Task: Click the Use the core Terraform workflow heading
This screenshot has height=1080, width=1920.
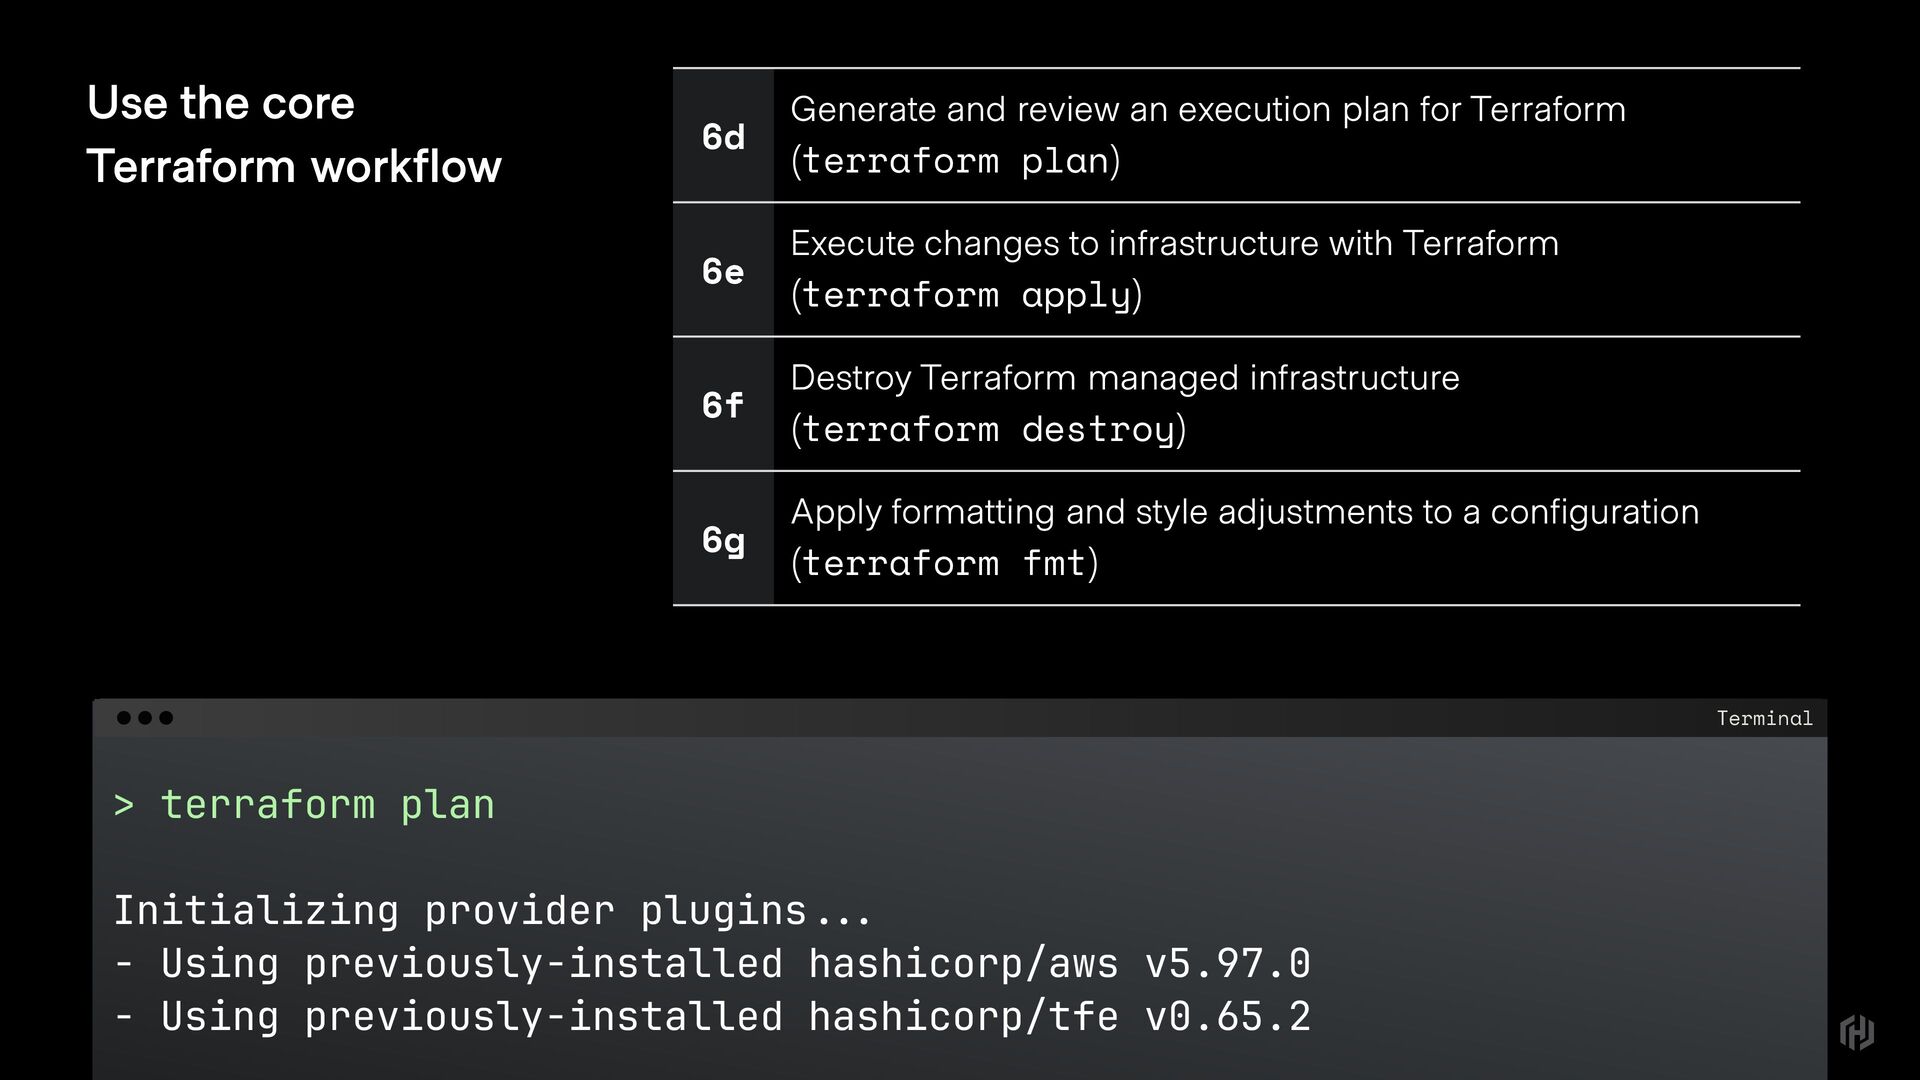Action: tap(294, 134)
